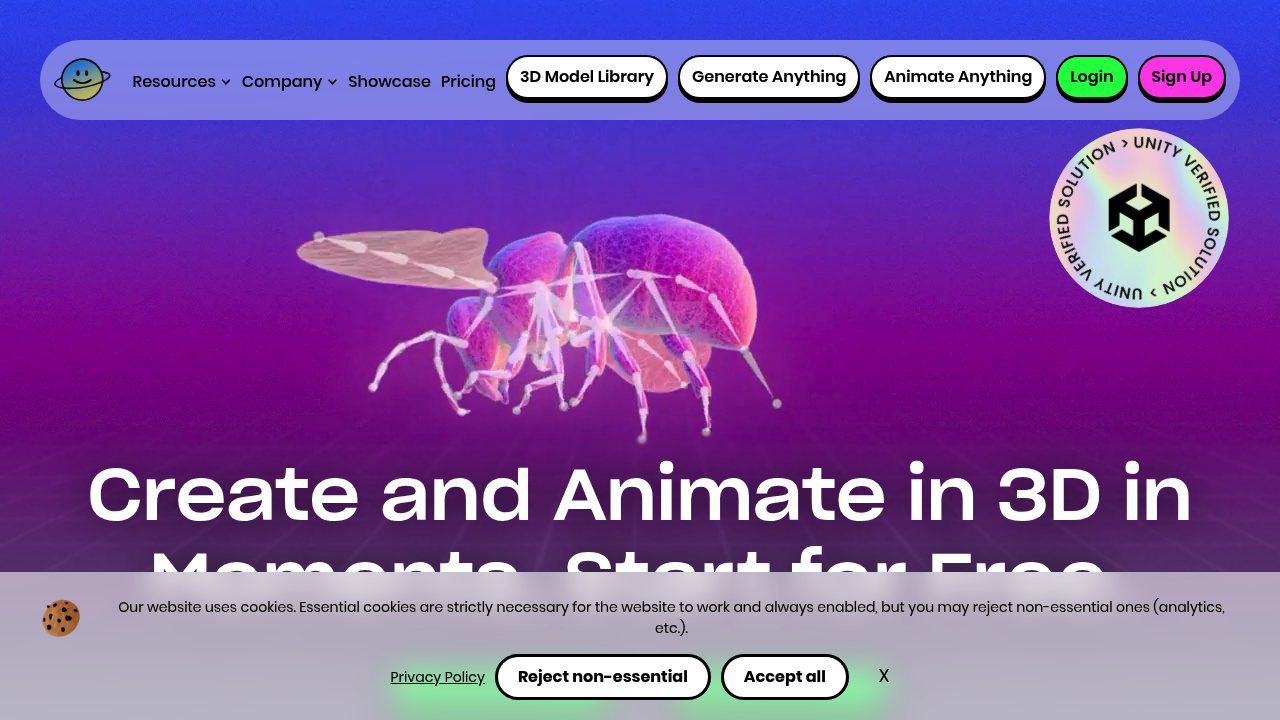Reject non-essential cookies
This screenshot has width=1280, height=720.
[603, 677]
